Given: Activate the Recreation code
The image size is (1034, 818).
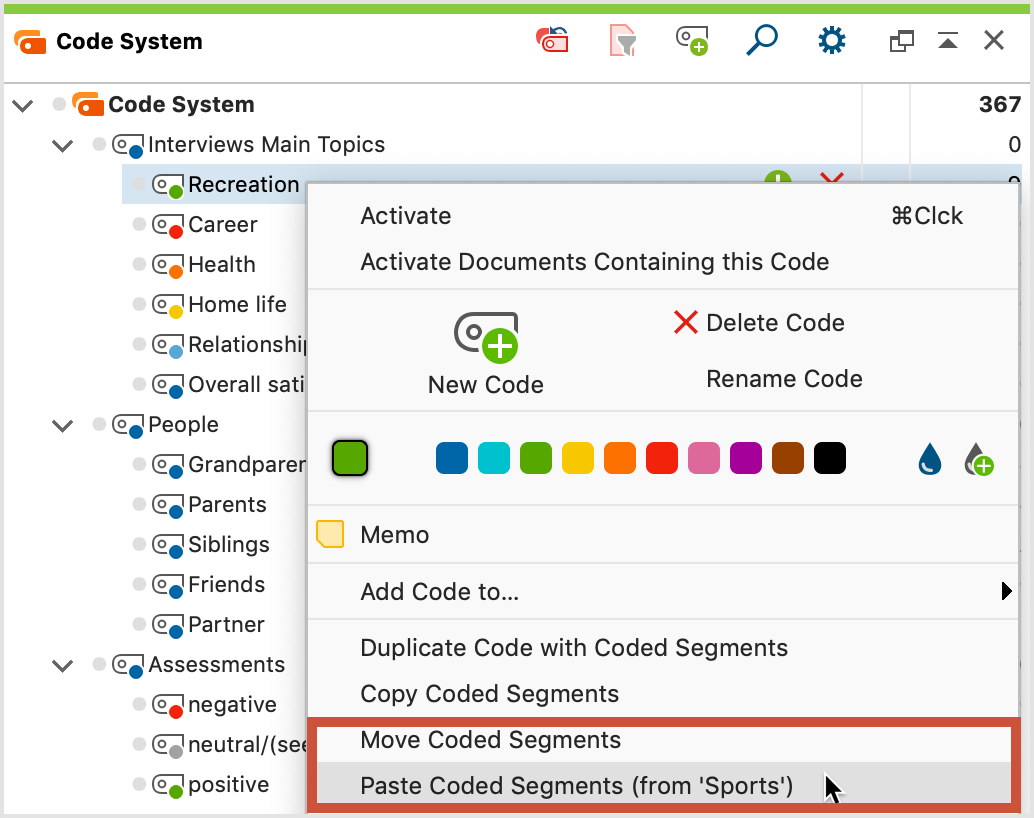Looking at the screenshot, I should click(405, 215).
